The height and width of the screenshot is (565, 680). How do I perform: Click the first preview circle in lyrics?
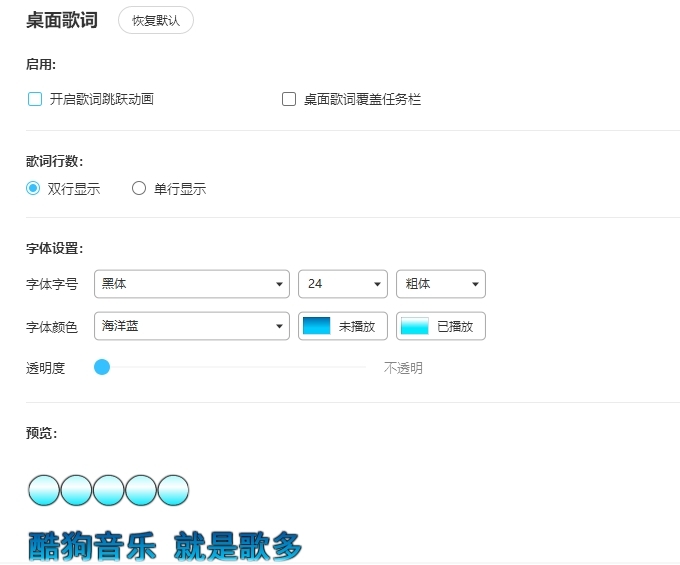tap(44, 490)
